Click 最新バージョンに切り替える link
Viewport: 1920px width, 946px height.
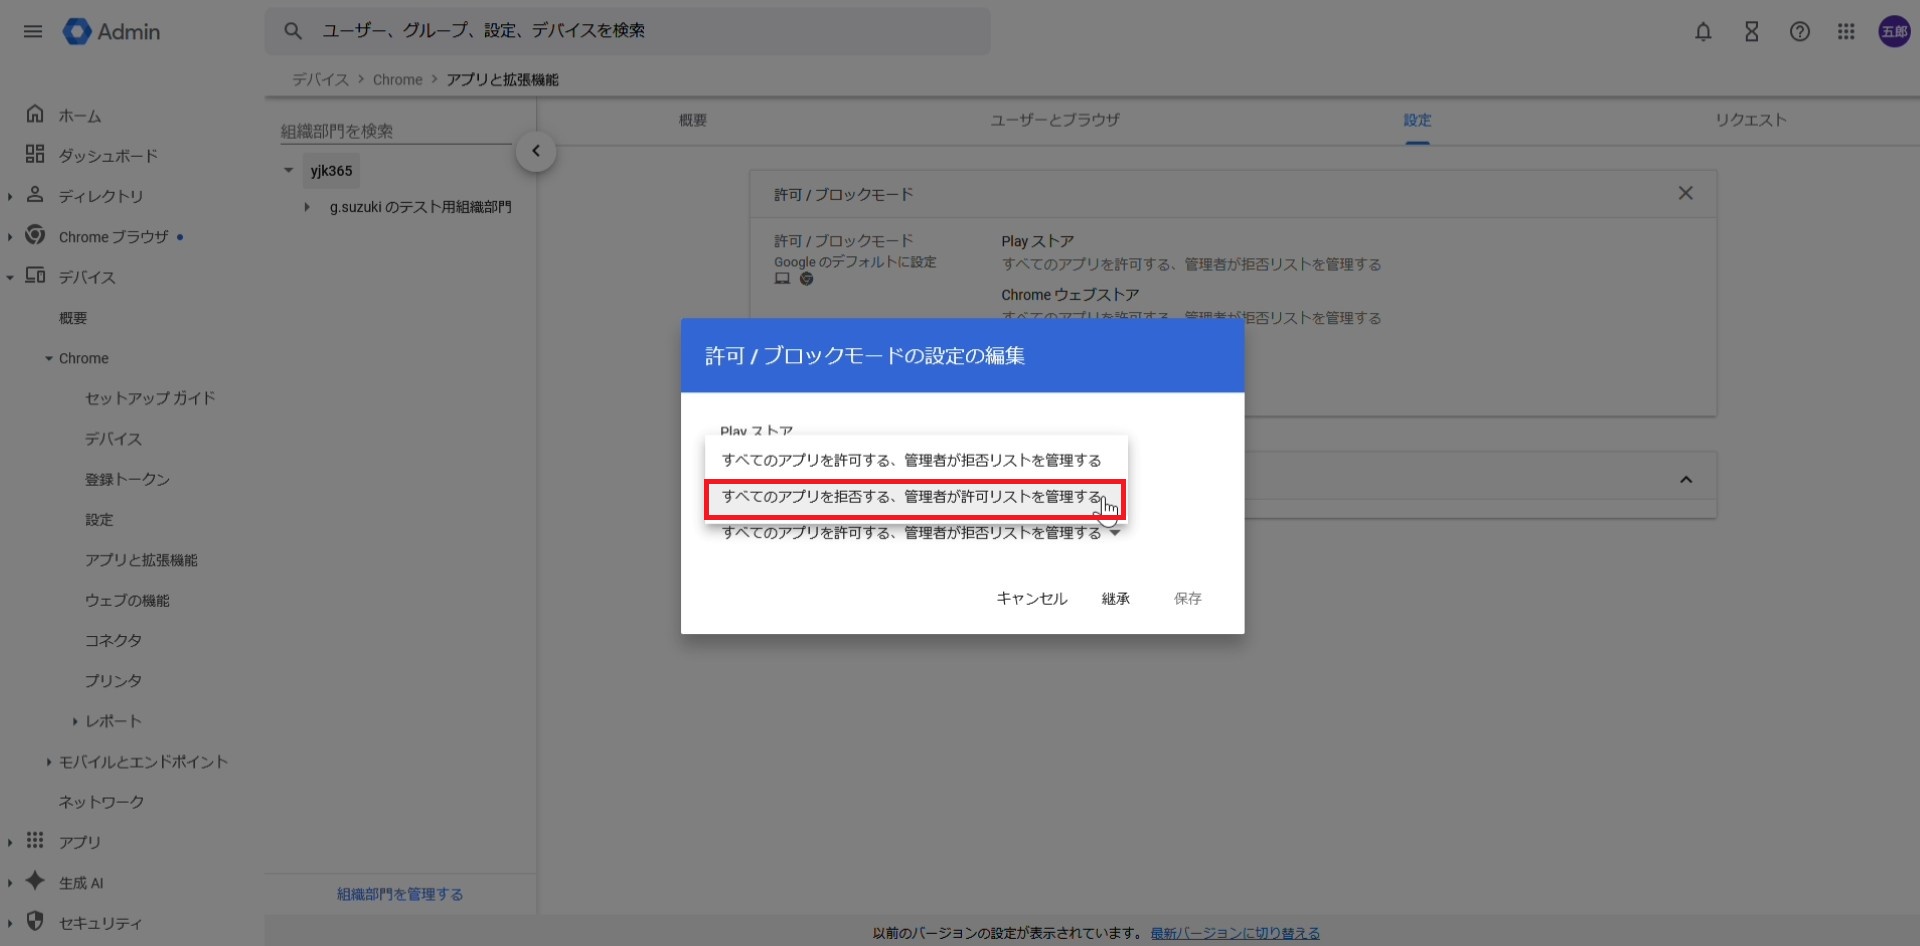(x=1234, y=933)
